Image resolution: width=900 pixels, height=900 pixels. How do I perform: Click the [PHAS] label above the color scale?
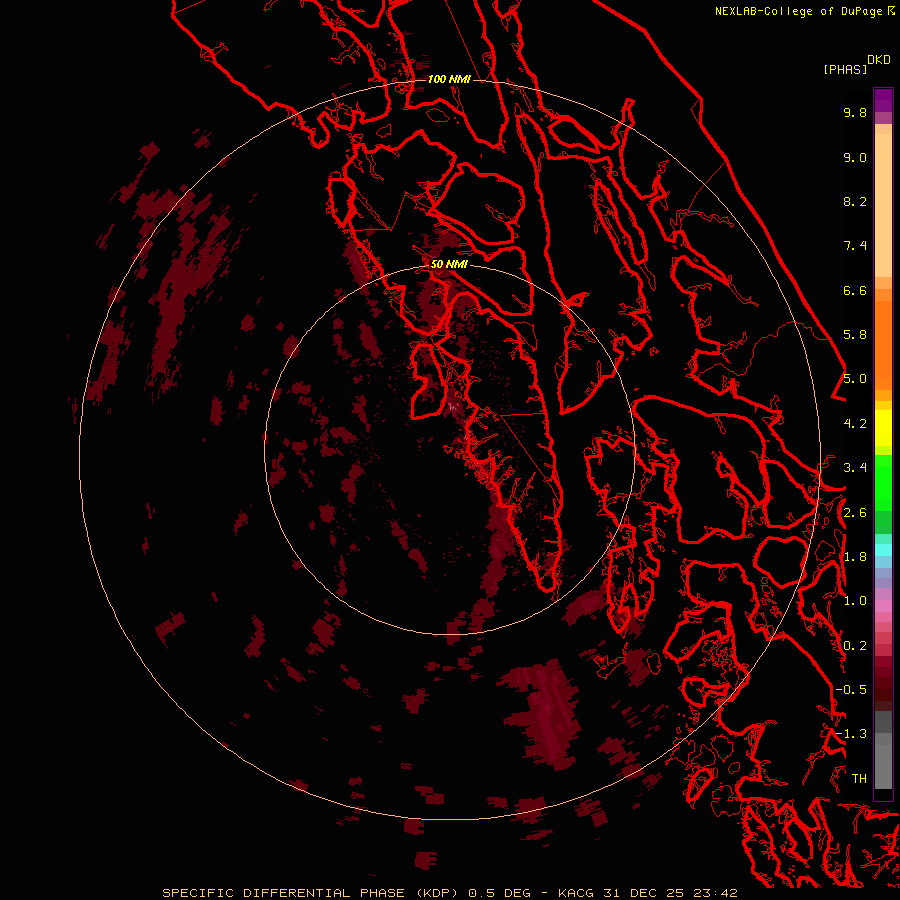click(845, 69)
